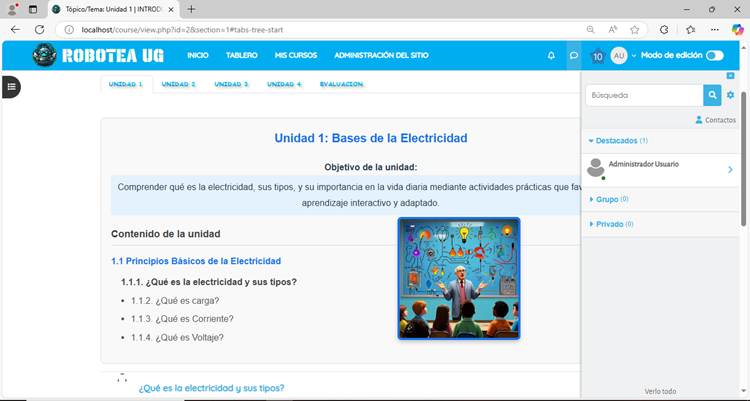Click the Robotea UG robot logo
Image resolution: width=750 pixels, height=401 pixels.
pyautogui.click(x=44, y=55)
